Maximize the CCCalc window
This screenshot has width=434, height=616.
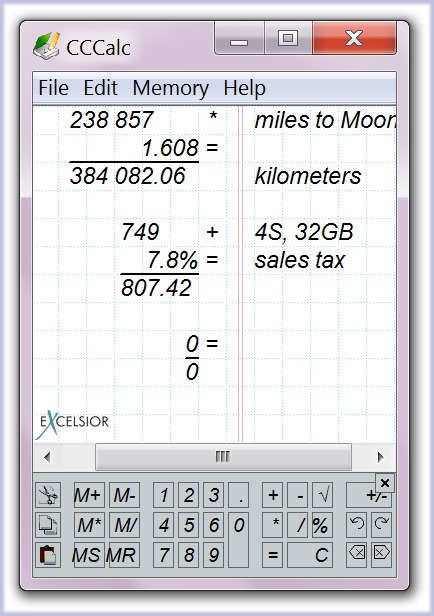[288, 38]
